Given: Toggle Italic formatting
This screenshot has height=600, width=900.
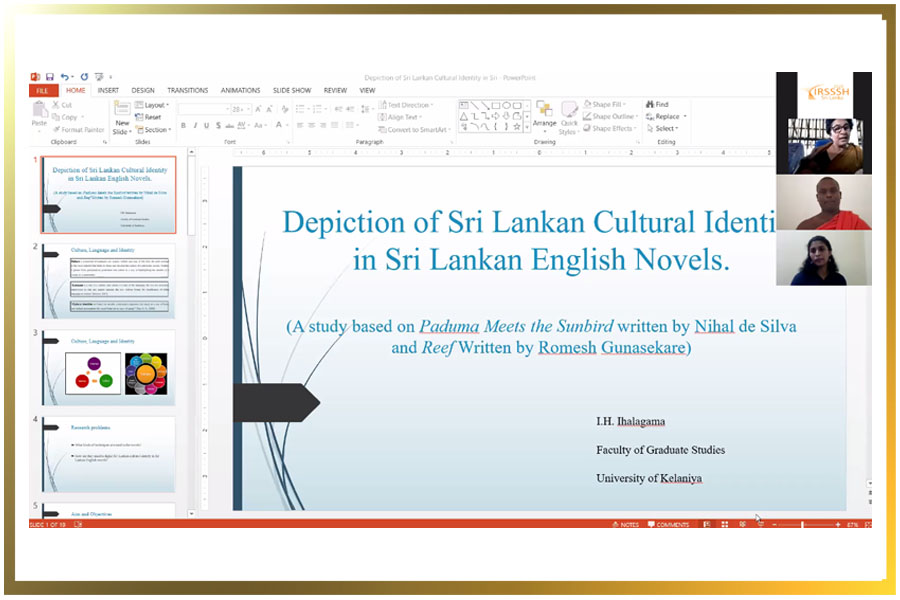Looking at the screenshot, I should 195,125.
